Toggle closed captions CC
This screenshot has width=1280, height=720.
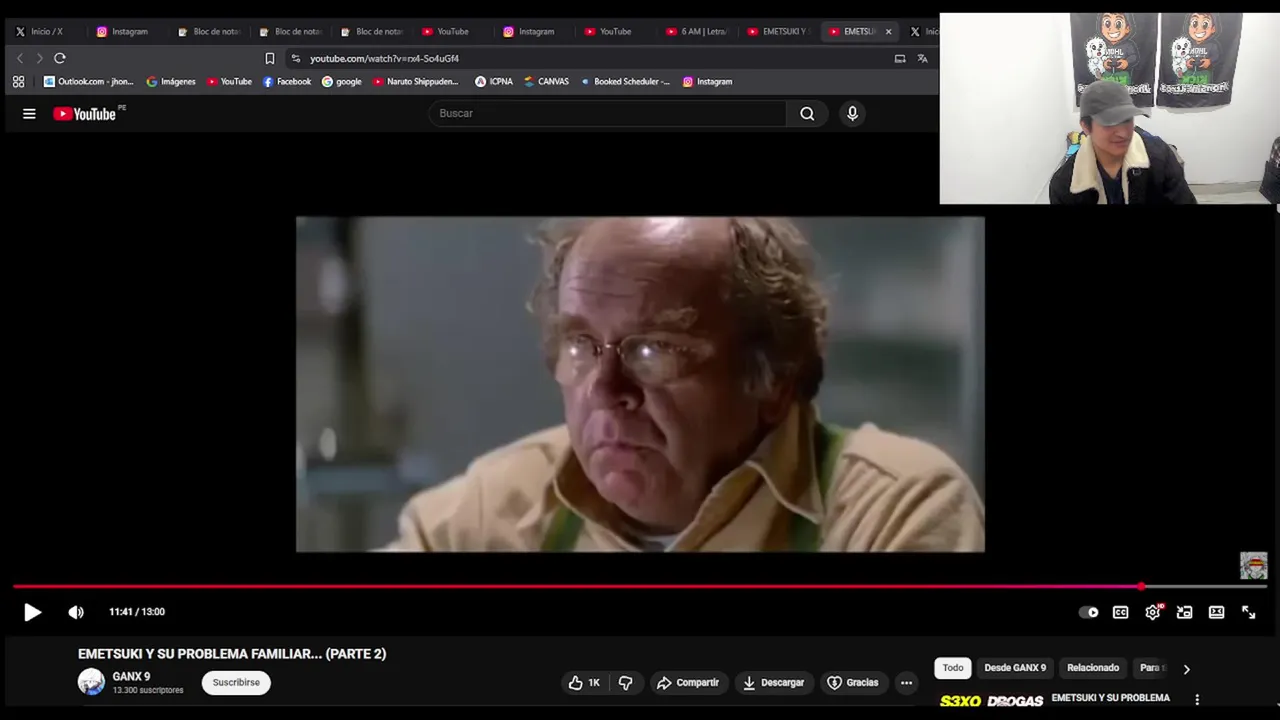pyautogui.click(x=1120, y=612)
